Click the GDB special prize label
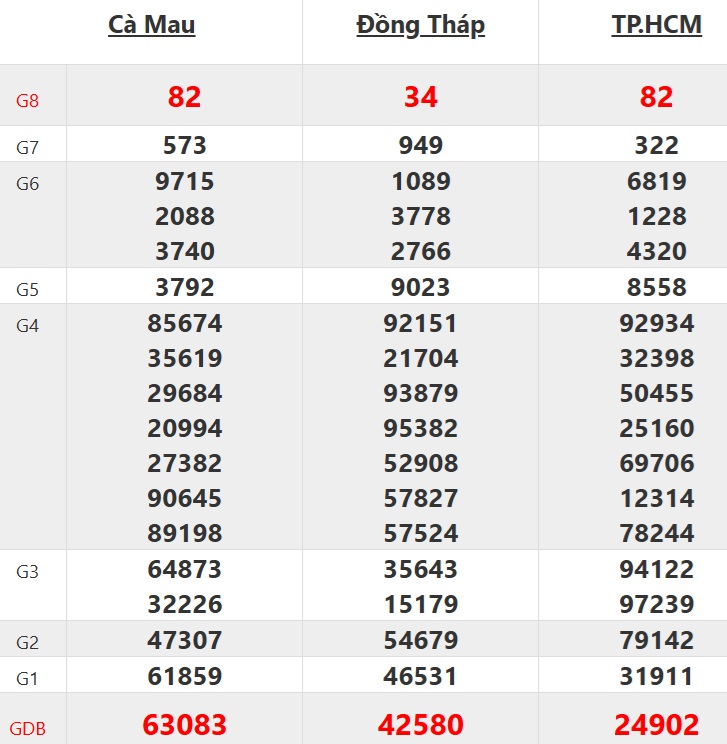727x744 pixels. tap(28, 729)
